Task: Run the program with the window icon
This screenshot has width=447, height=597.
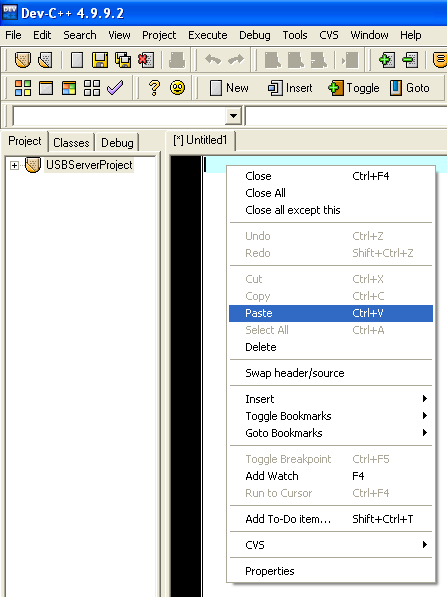Action: pos(46,88)
